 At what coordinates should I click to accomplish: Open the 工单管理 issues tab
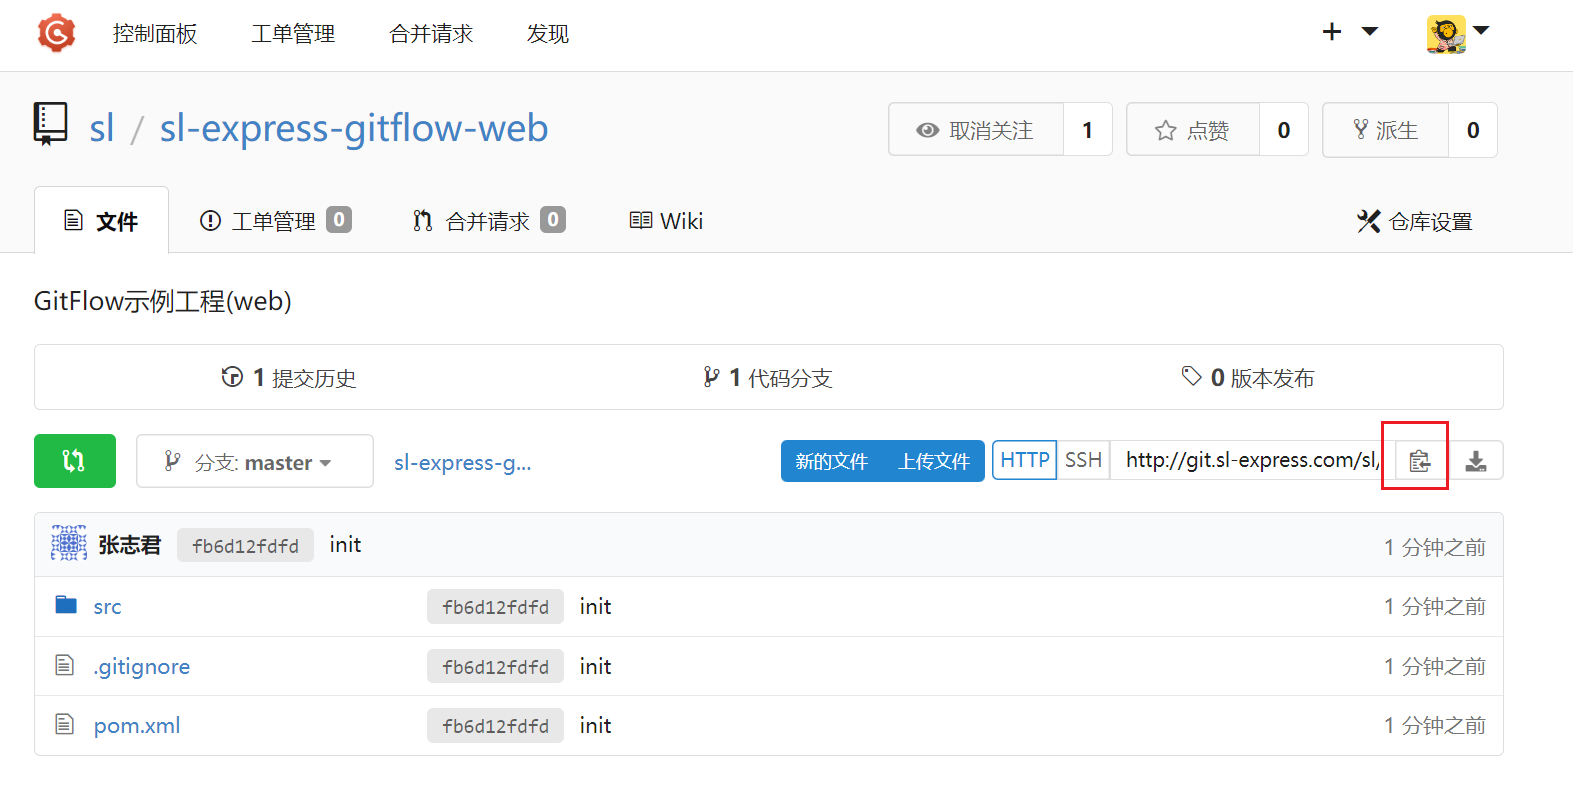coord(274,221)
